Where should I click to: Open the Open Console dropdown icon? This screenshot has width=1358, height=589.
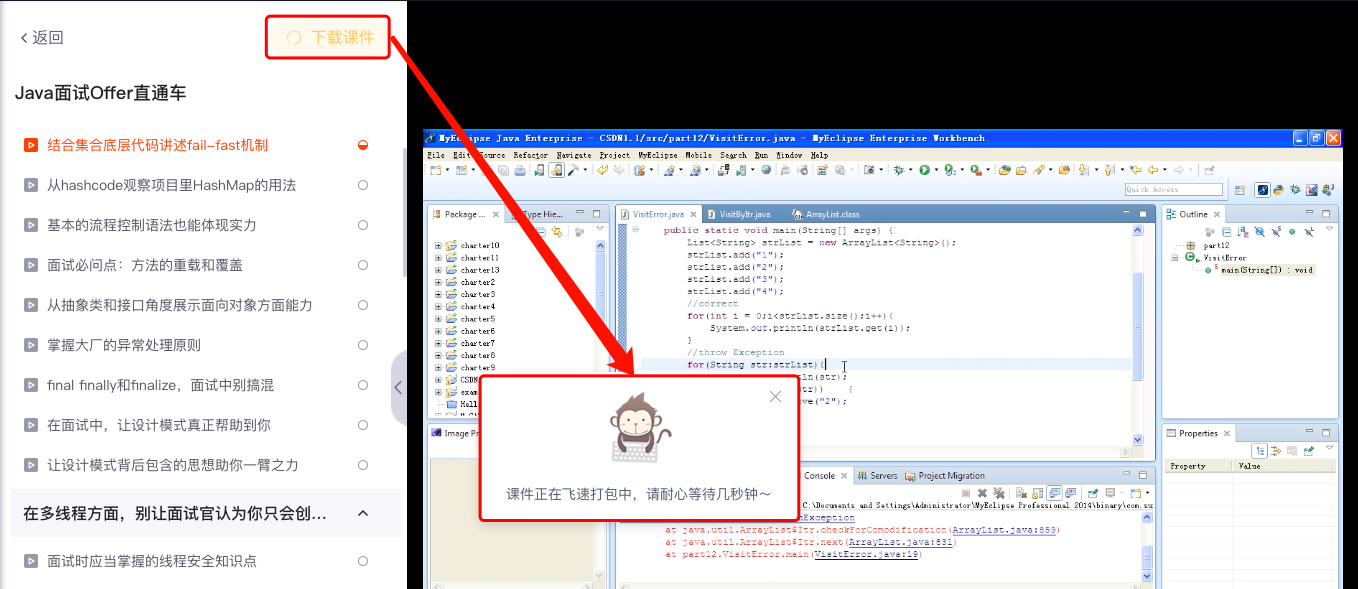tap(1136, 493)
